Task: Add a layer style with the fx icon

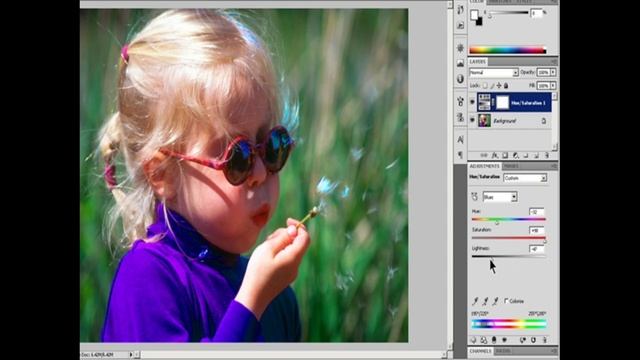Action: (495, 156)
